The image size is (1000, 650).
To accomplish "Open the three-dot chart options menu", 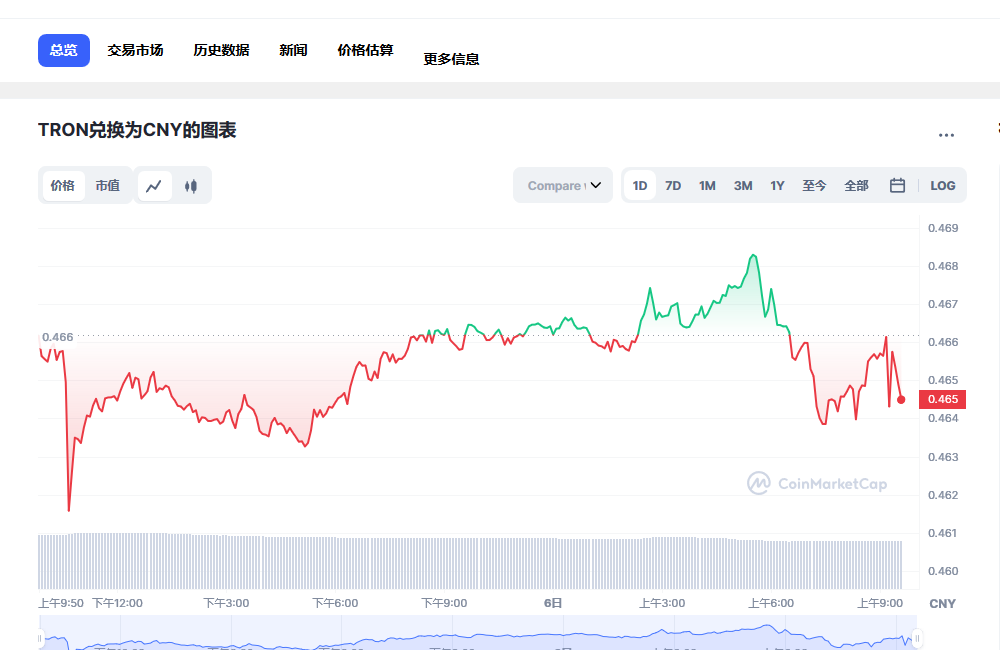I will pyautogui.click(x=946, y=135).
